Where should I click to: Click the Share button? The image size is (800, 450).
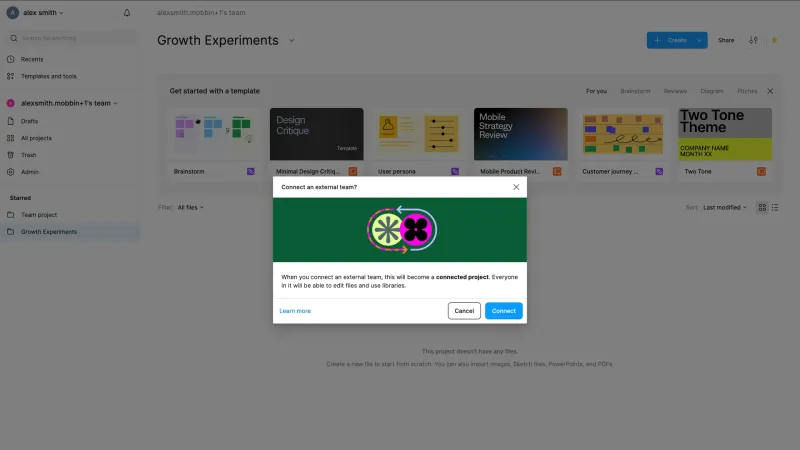726,40
